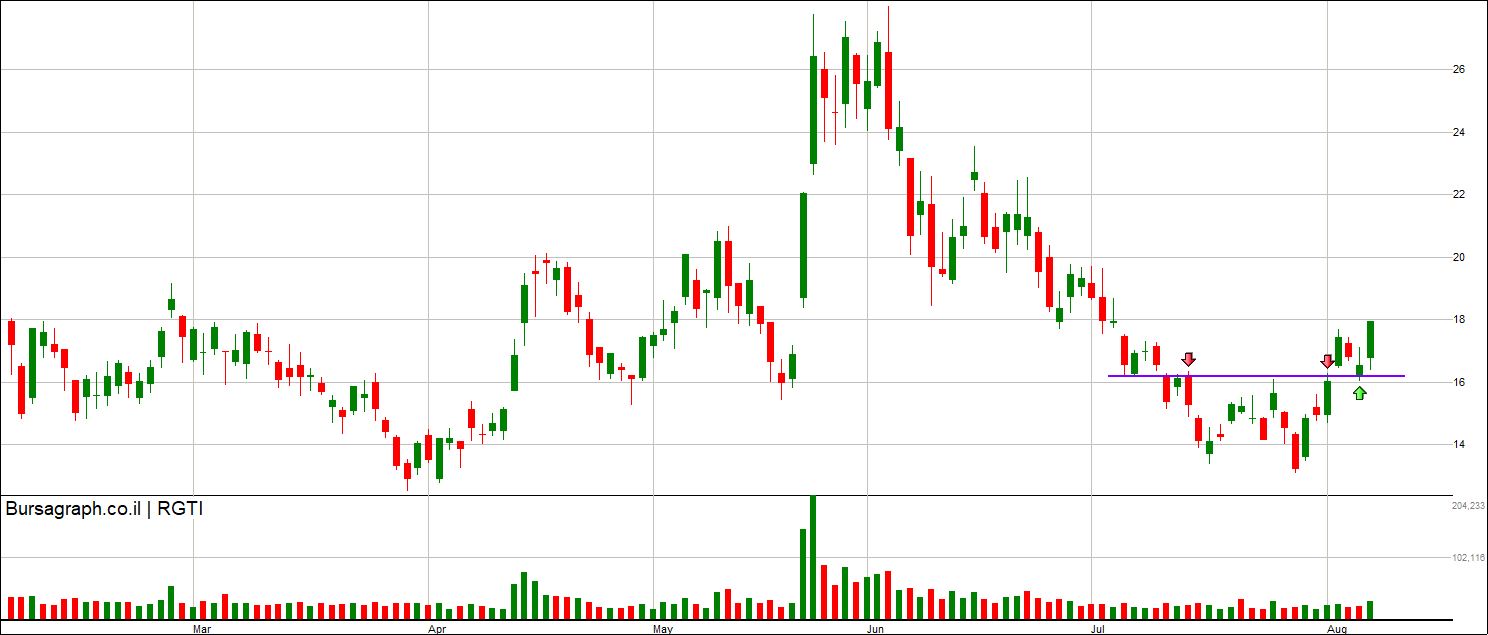
Task: Select the purple horizontal resistance line
Action: pos(1256,376)
